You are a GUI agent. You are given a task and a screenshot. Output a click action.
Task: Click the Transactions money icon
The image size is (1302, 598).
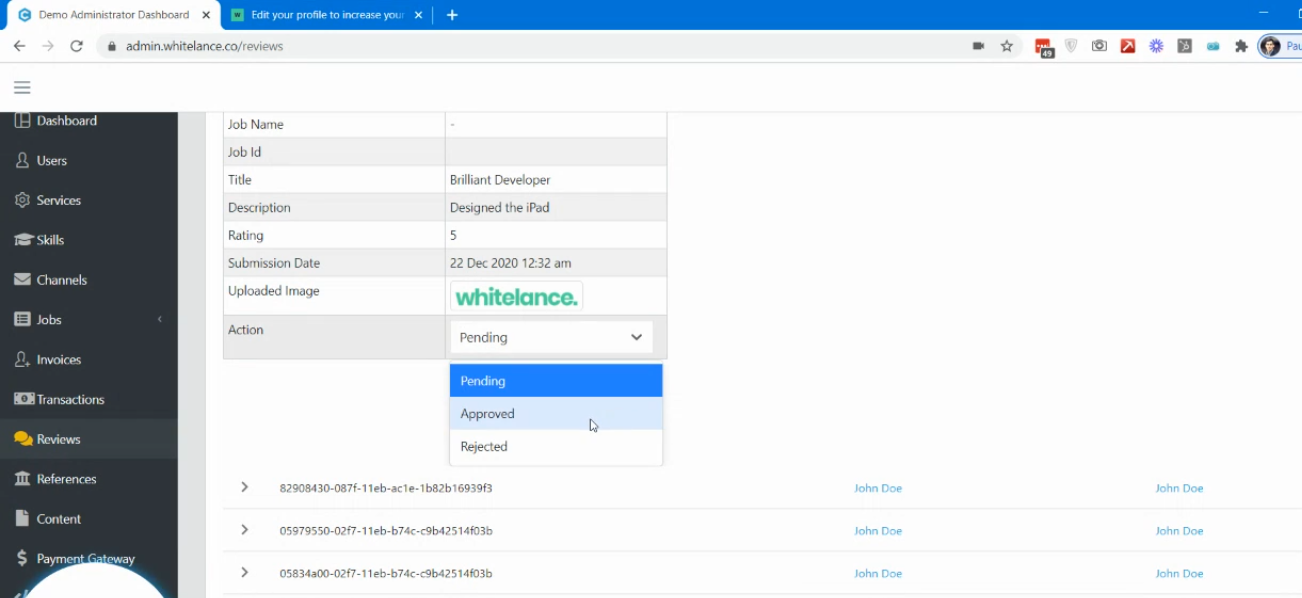(x=24, y=399)
